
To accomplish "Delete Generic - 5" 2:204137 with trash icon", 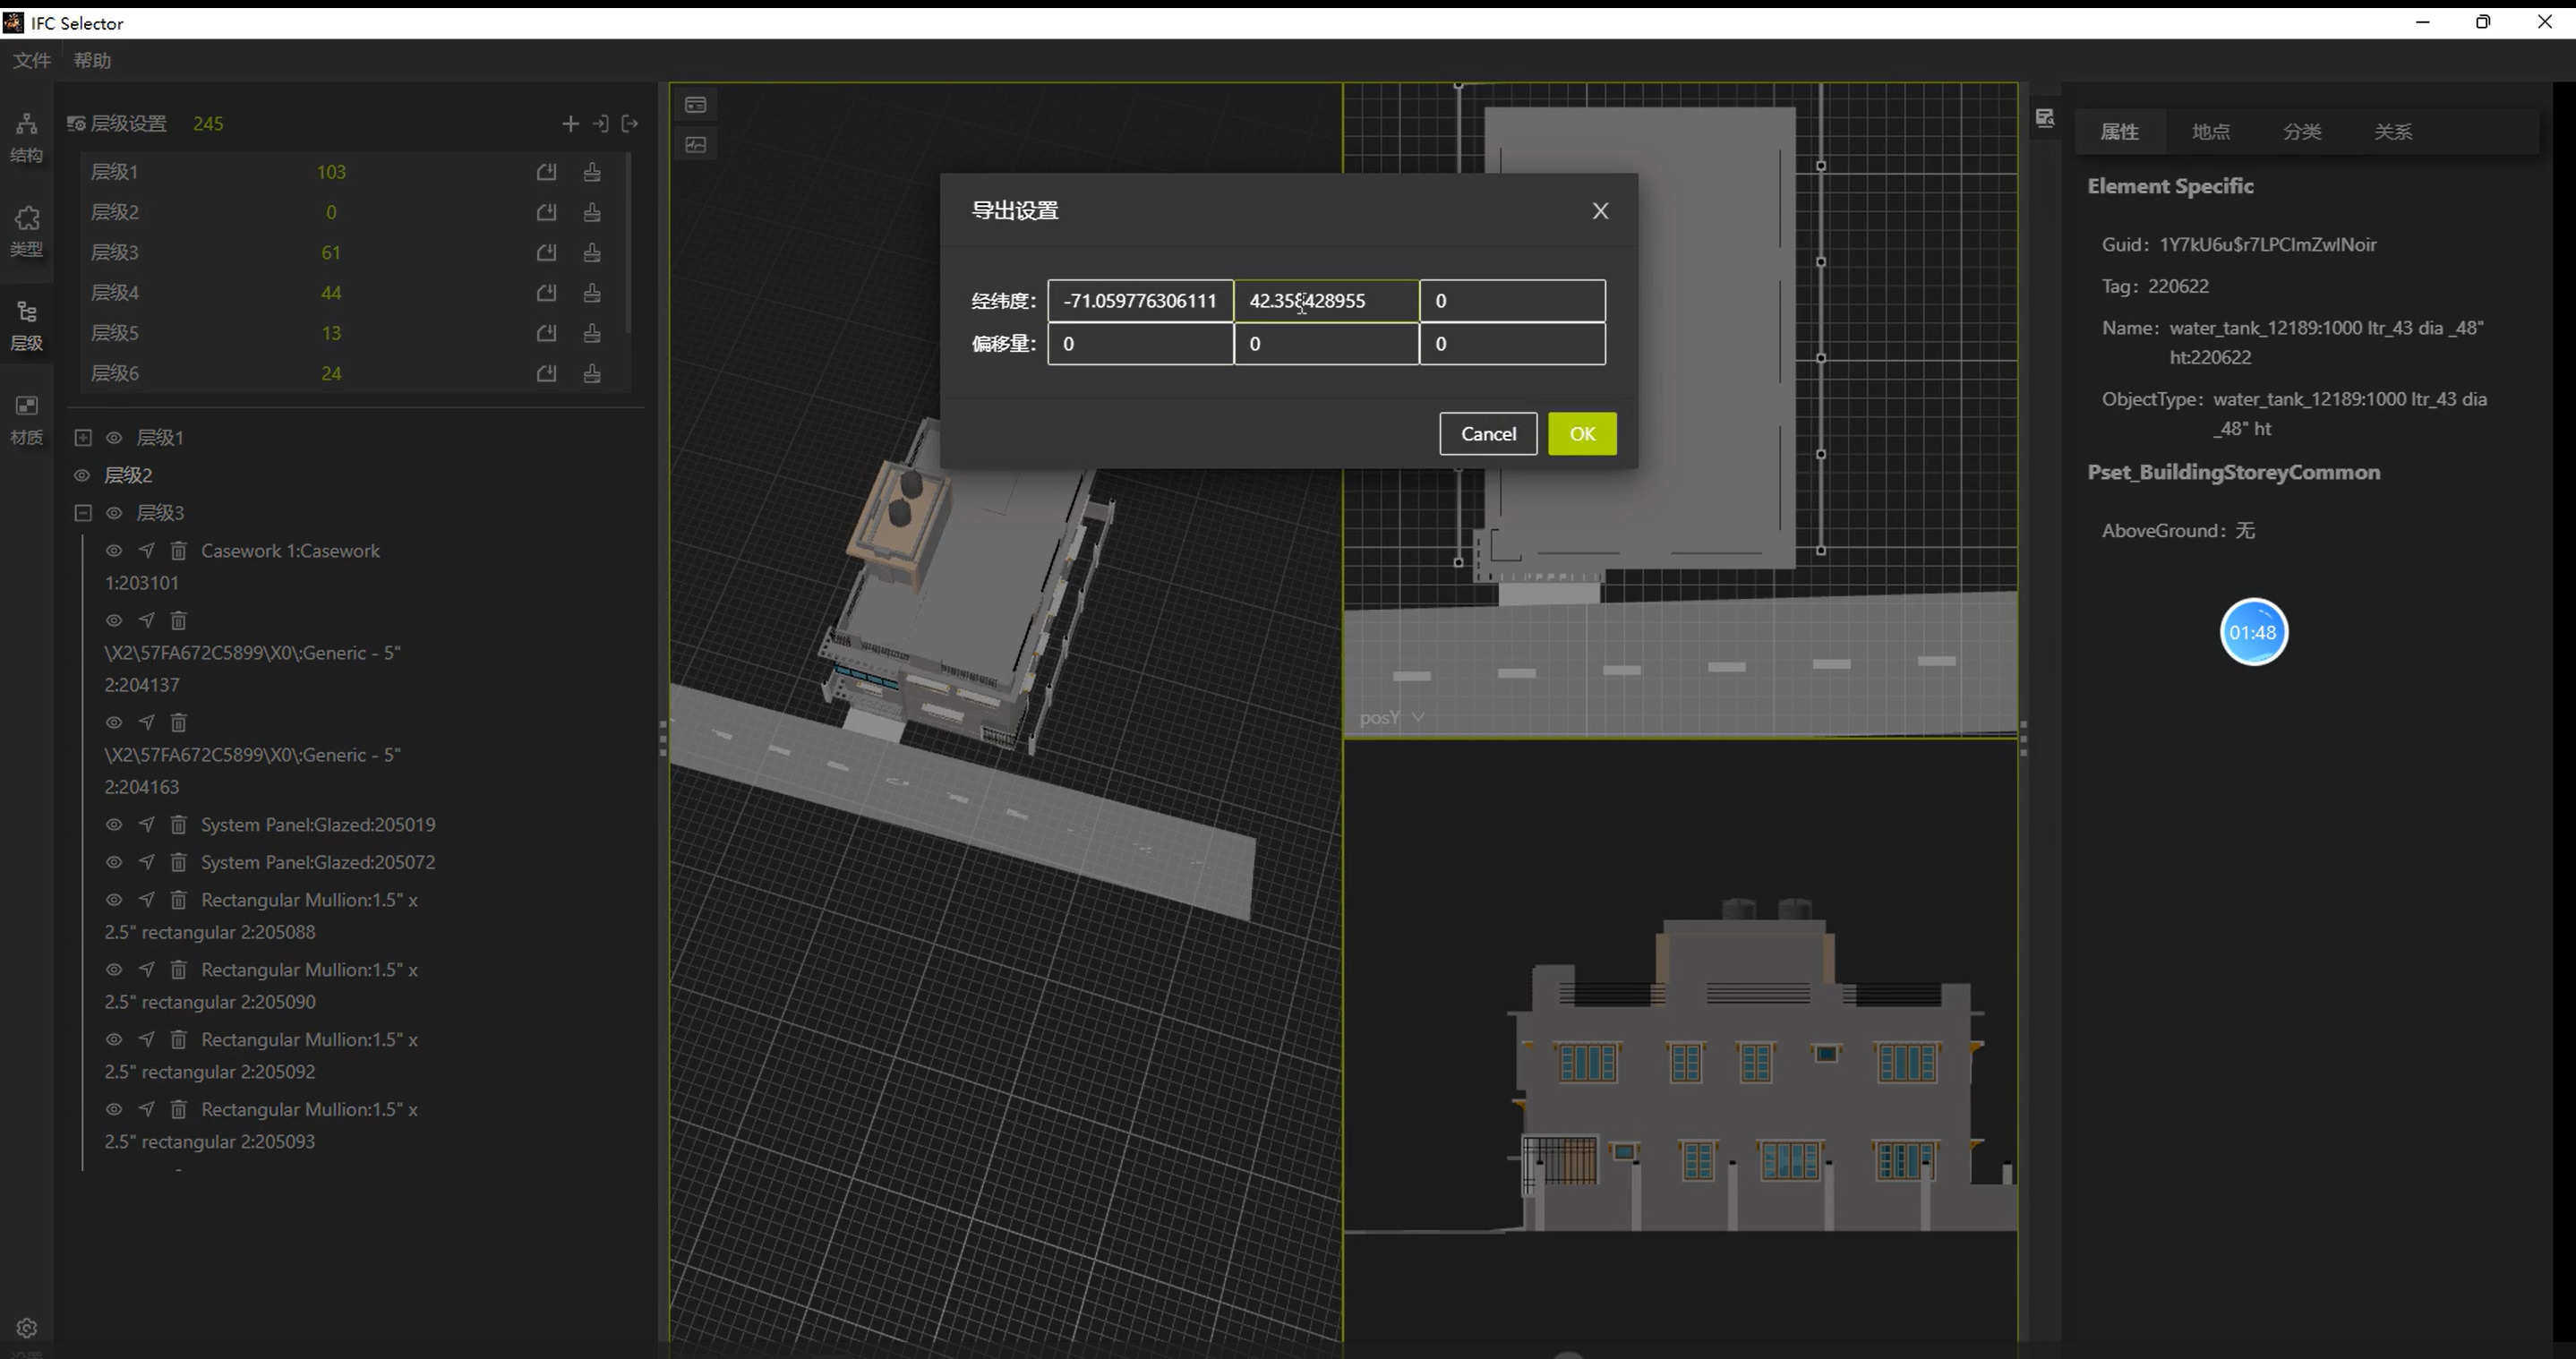I will pyautogui.click(x=179, y=620).
